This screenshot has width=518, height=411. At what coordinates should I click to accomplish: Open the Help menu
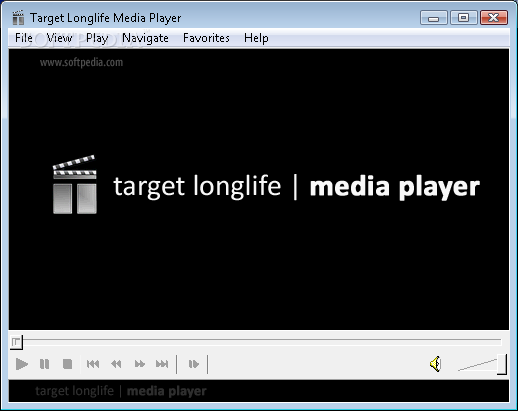tap(256, 38)
